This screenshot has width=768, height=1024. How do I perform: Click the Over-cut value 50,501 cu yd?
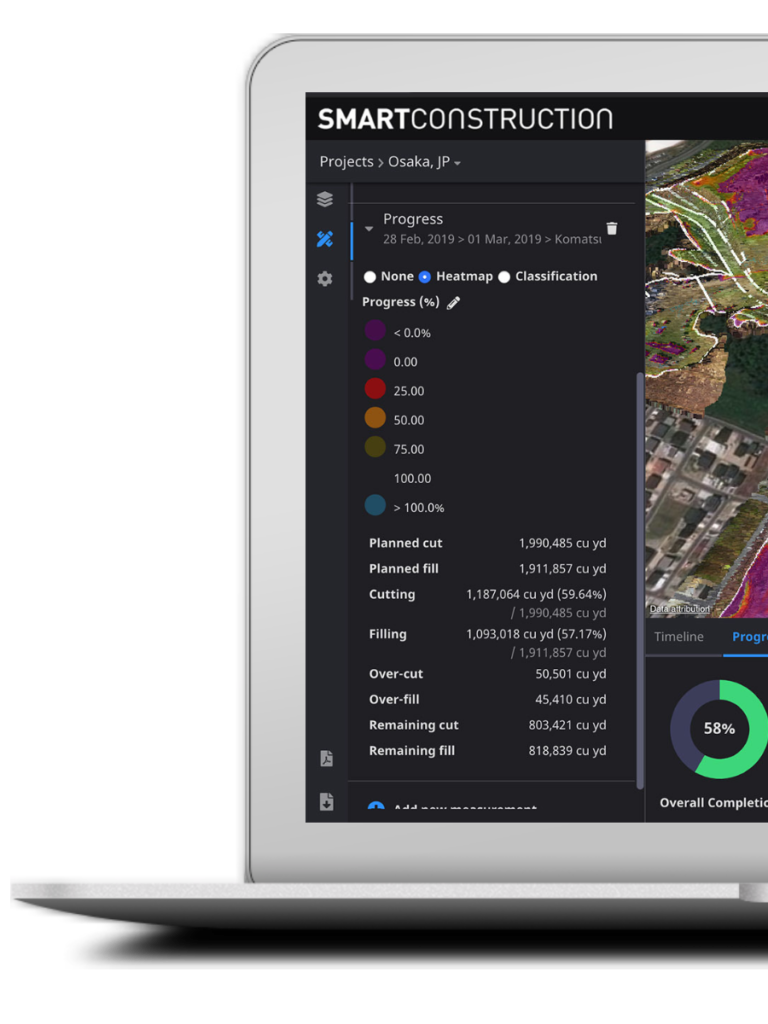pos(571,674)
